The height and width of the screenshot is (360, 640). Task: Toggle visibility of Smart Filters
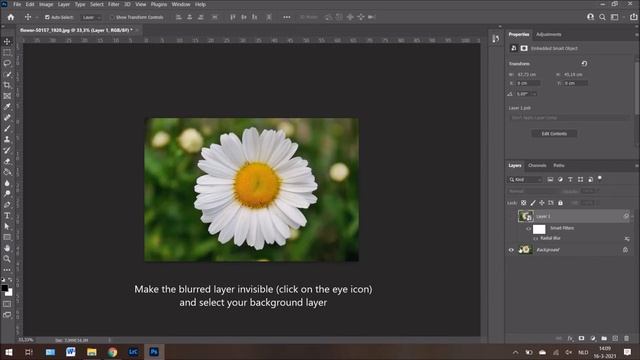click(529, 229)
